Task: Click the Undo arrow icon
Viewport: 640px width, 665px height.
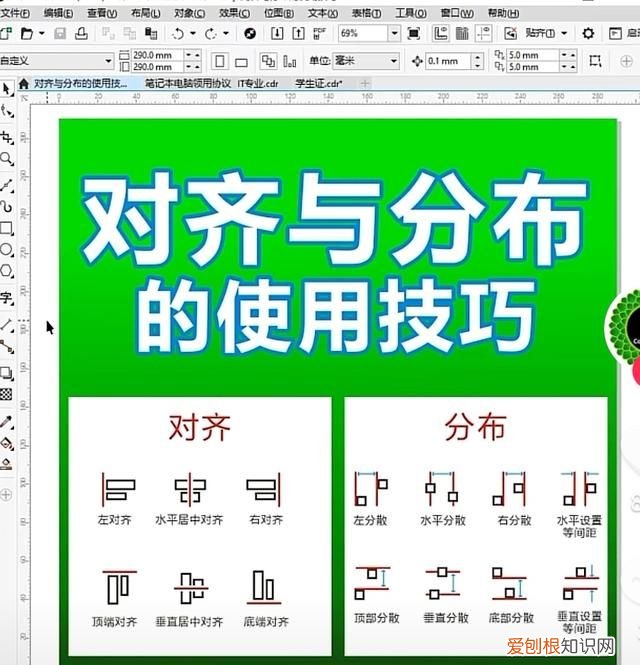Action: click(x=178, y=33)
